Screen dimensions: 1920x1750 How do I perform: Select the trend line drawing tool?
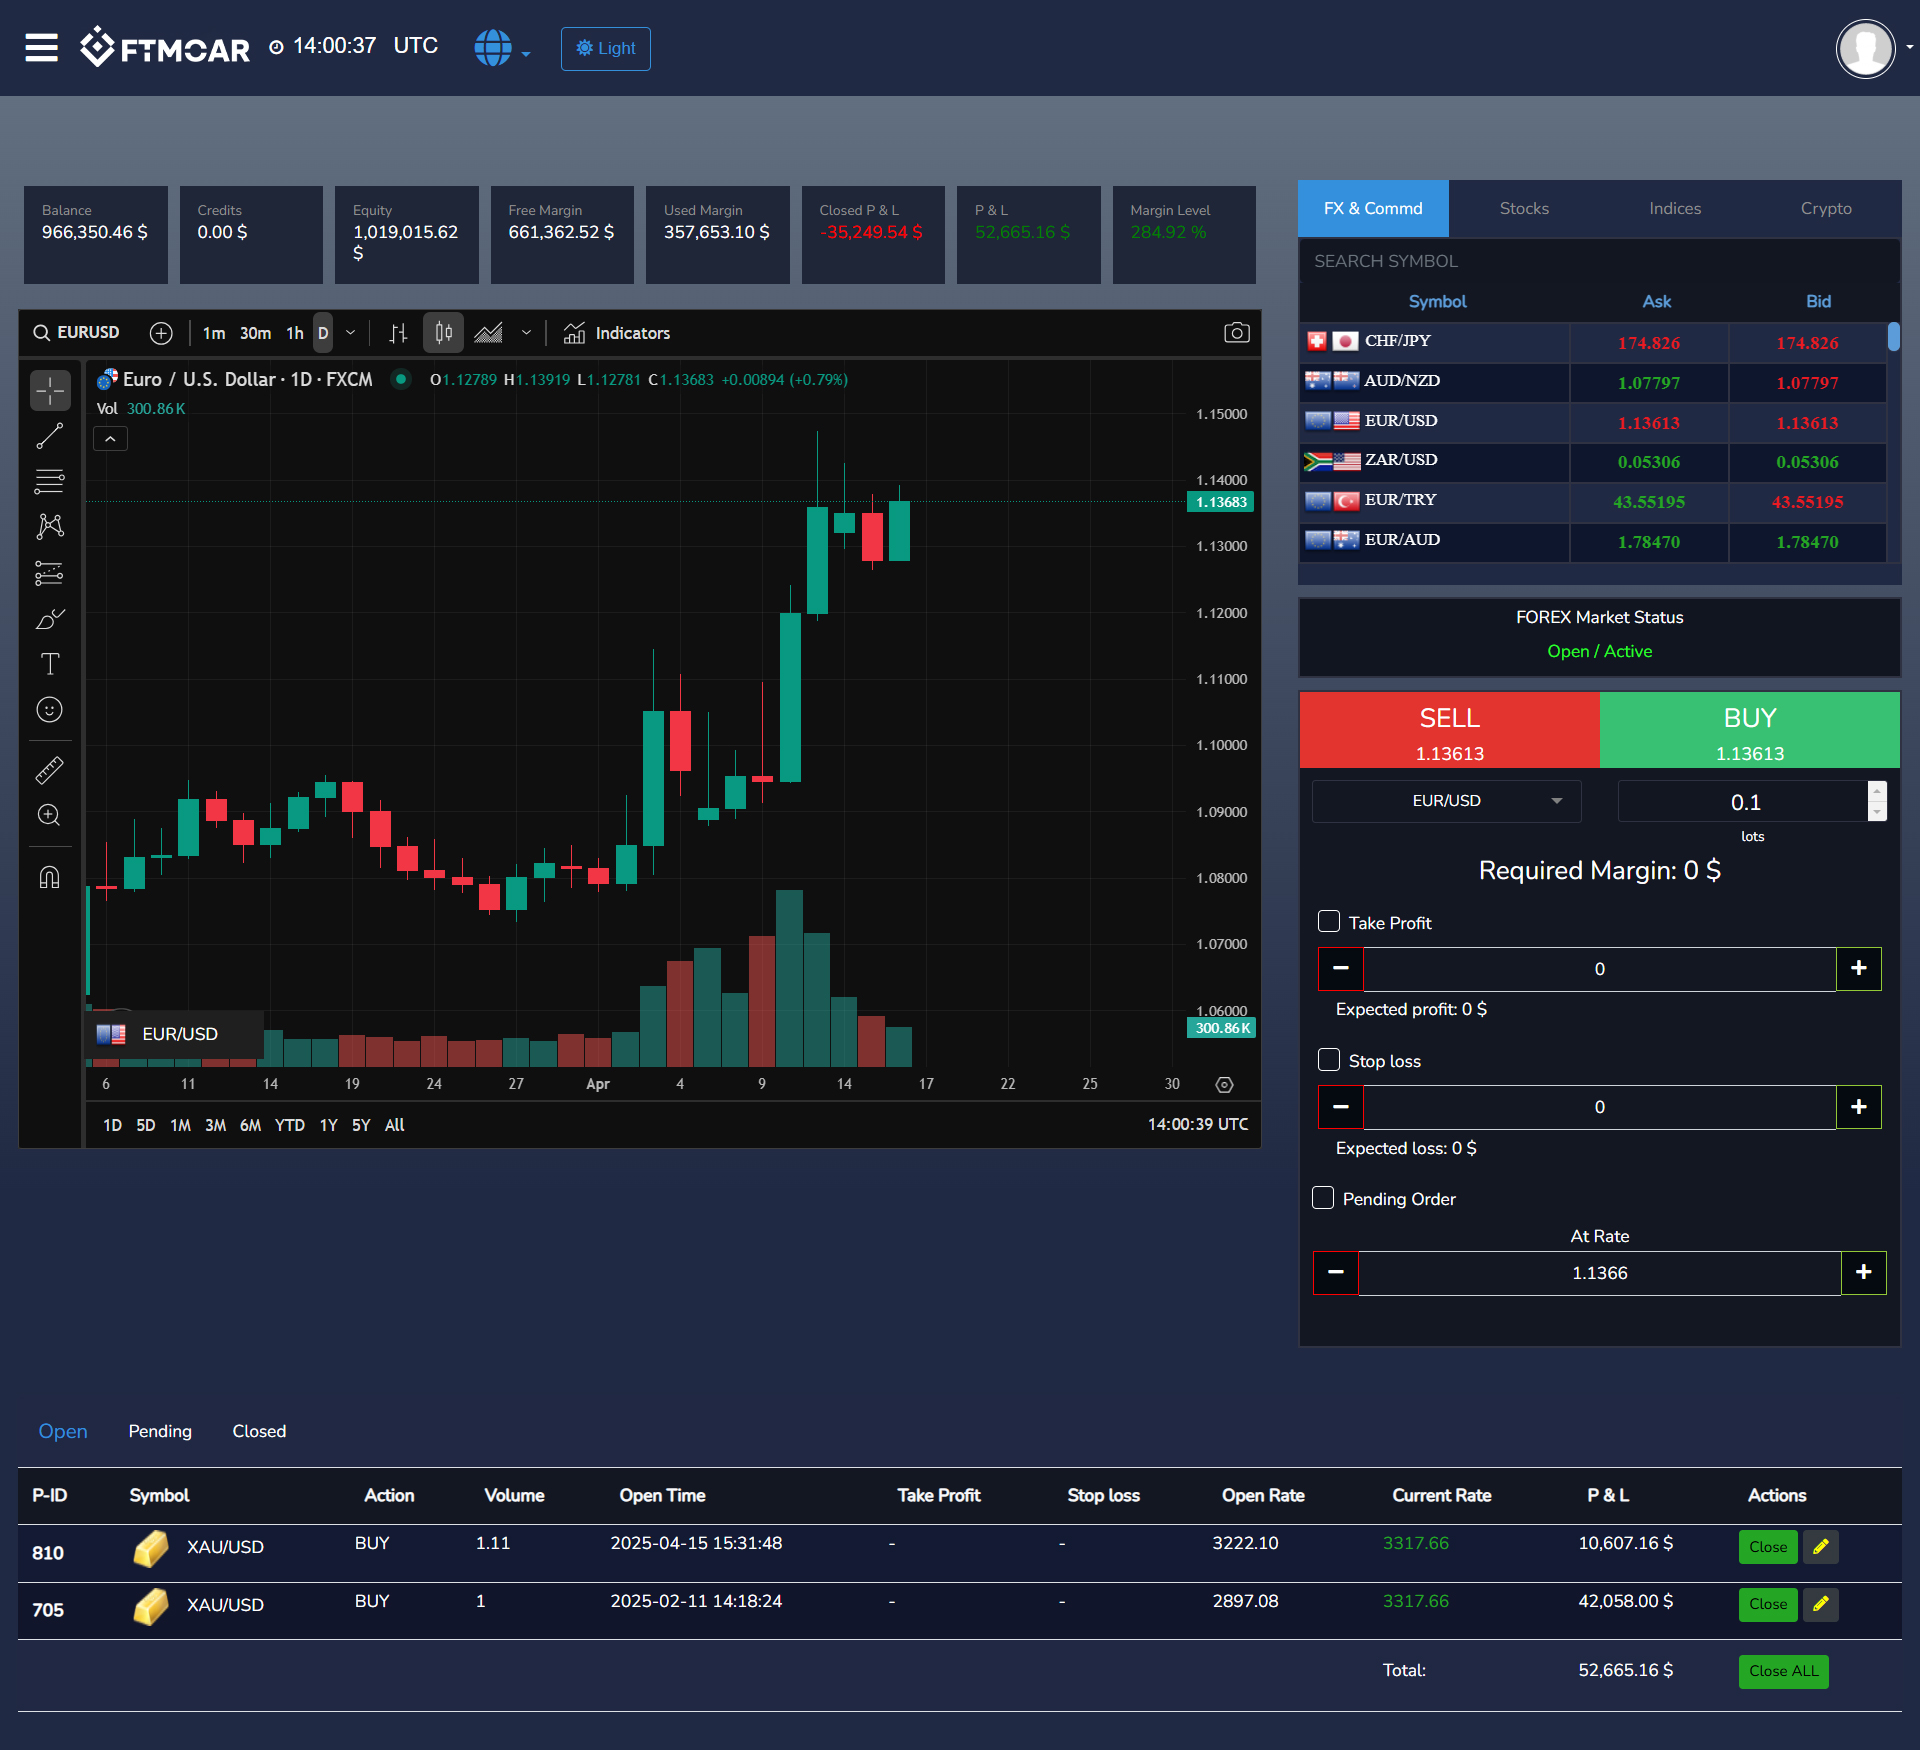coord(49,436)
